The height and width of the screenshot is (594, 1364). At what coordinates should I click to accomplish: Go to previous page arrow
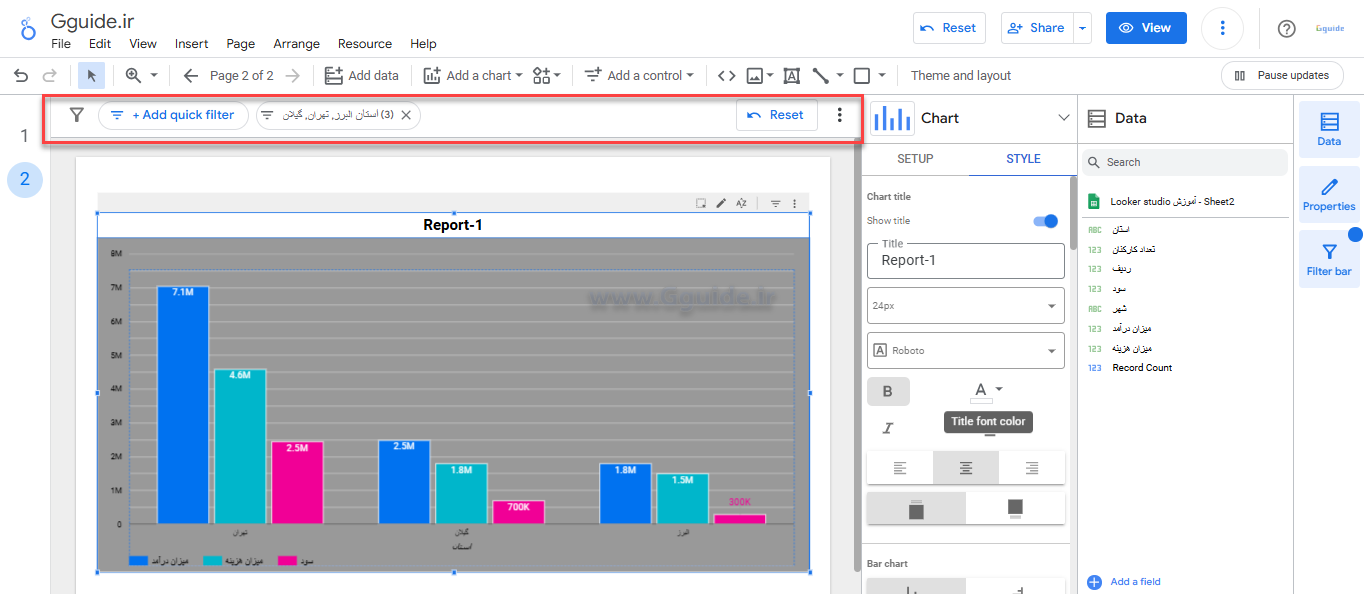pos(191,75)
